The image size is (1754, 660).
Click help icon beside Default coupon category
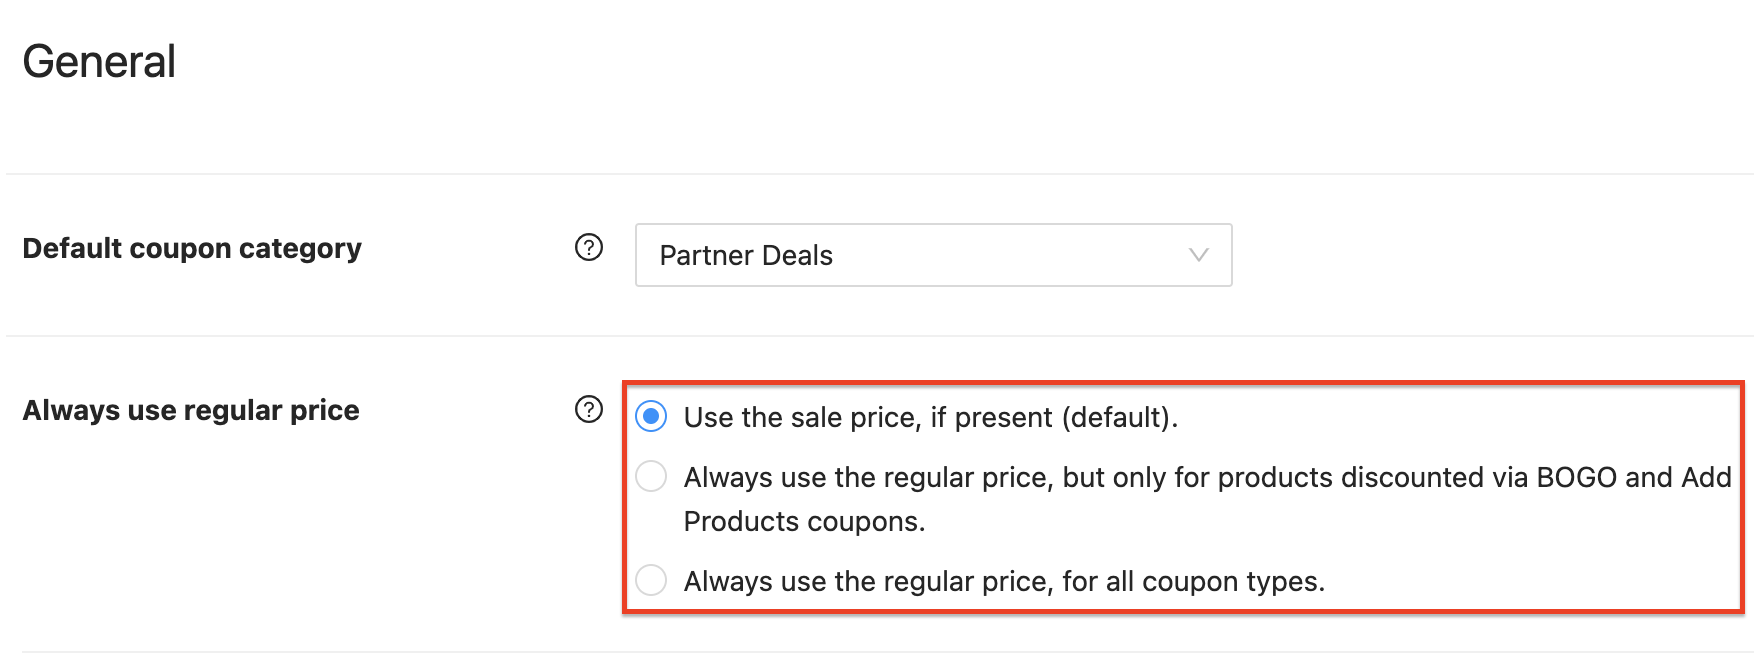589,247
